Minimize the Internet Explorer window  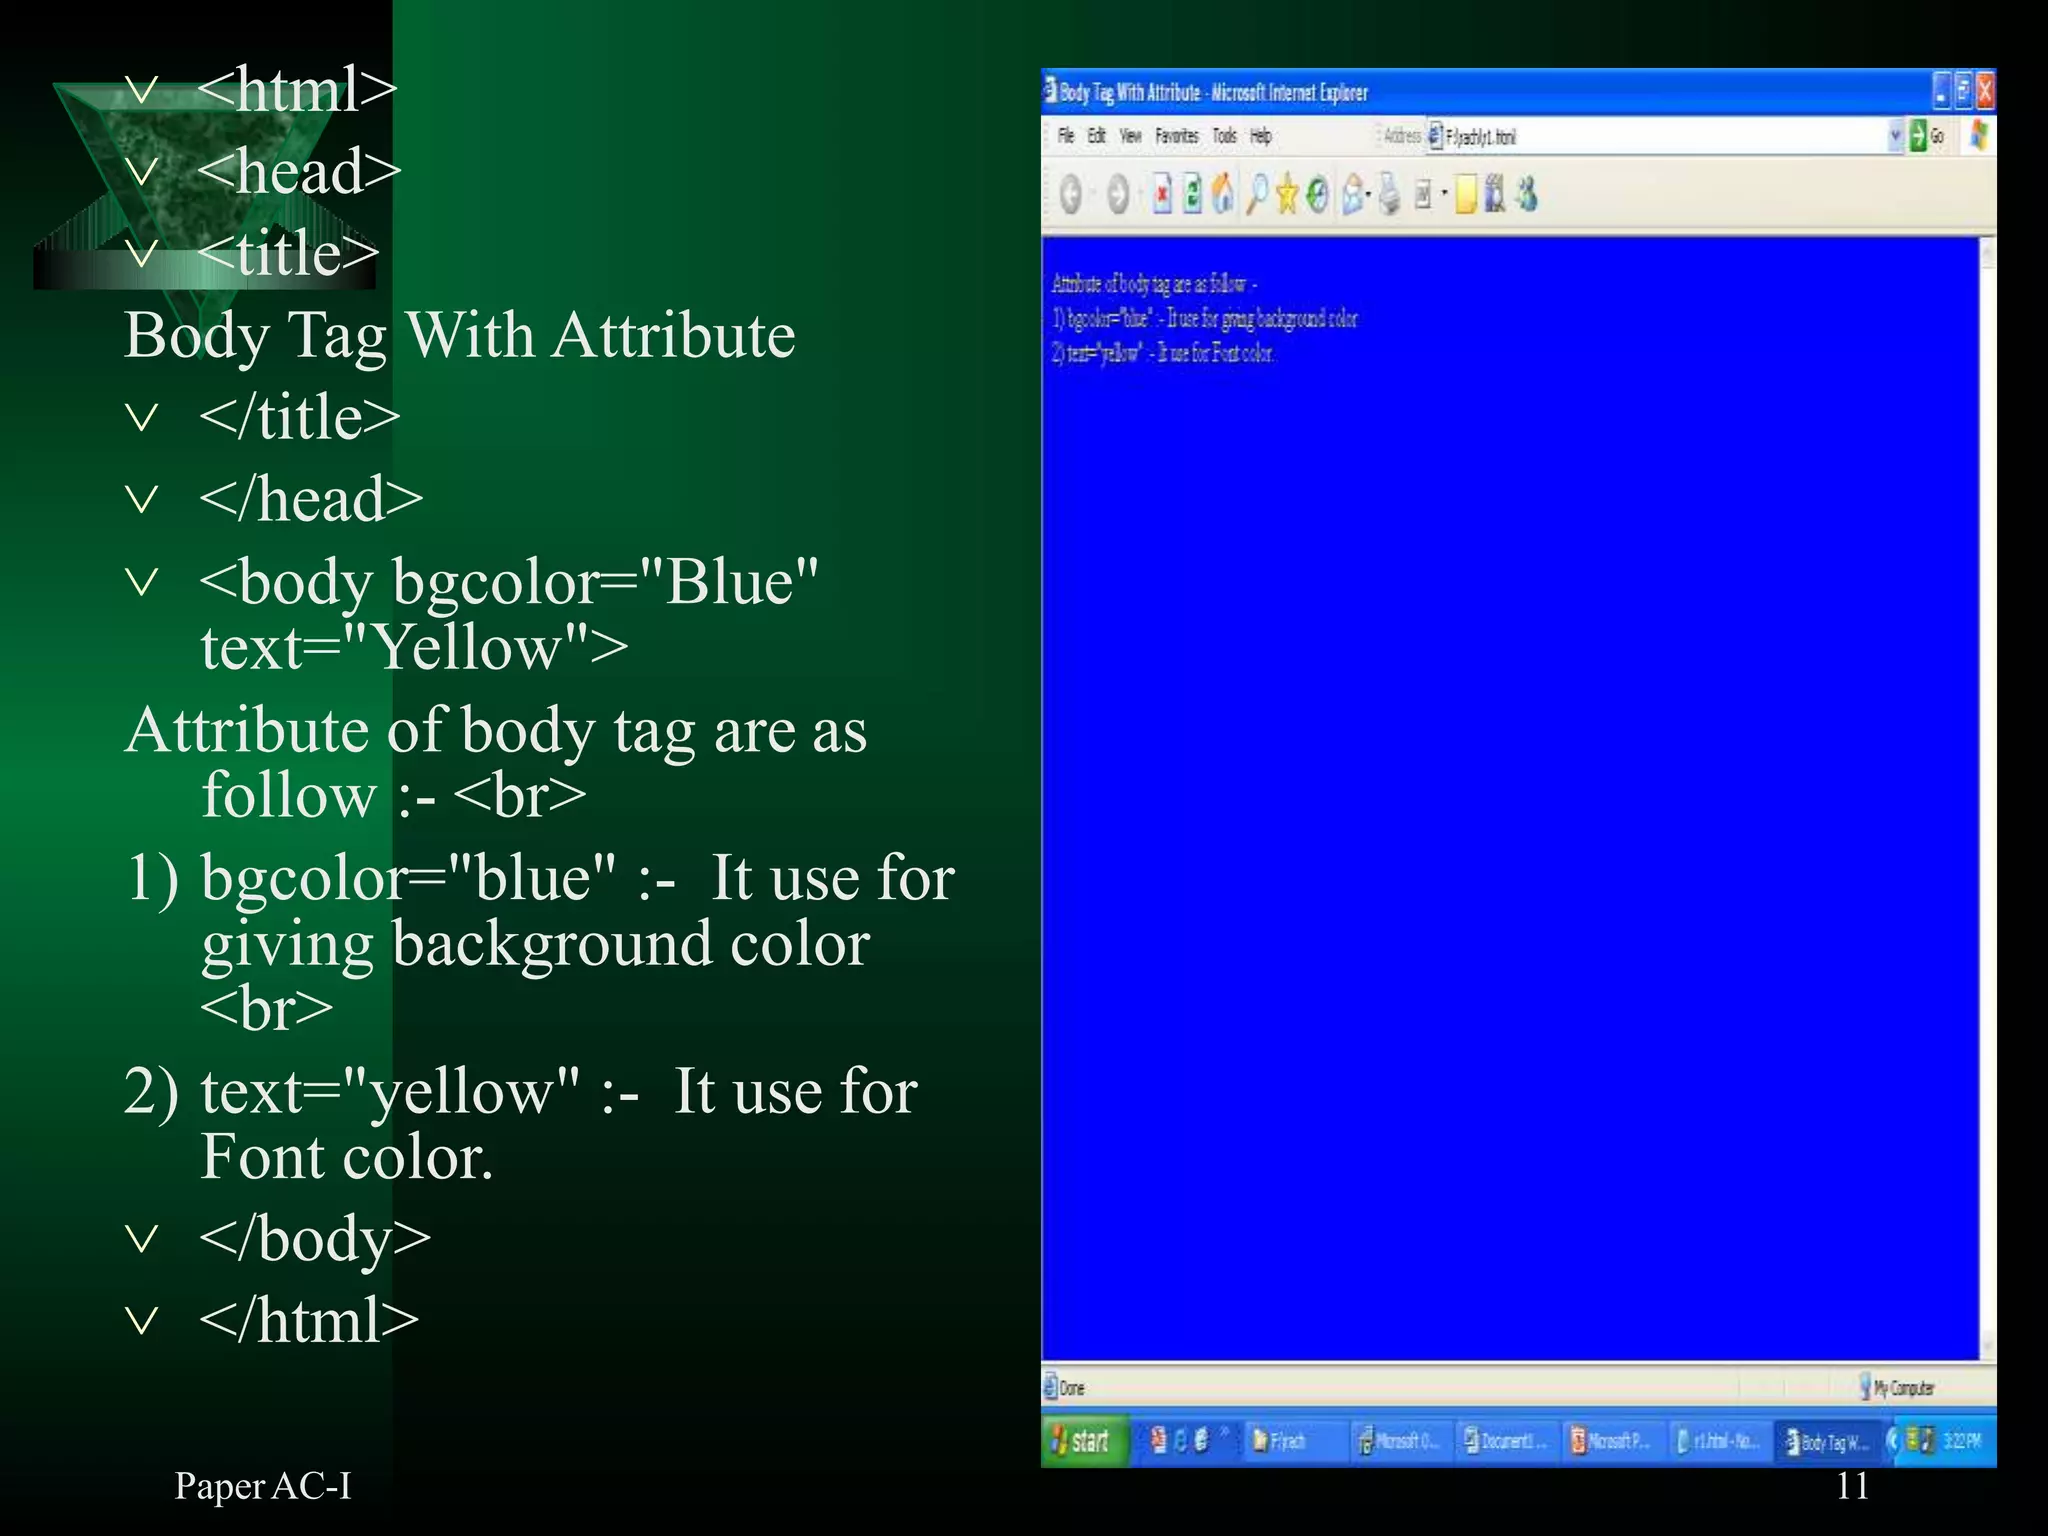(x=1941, y=91)
